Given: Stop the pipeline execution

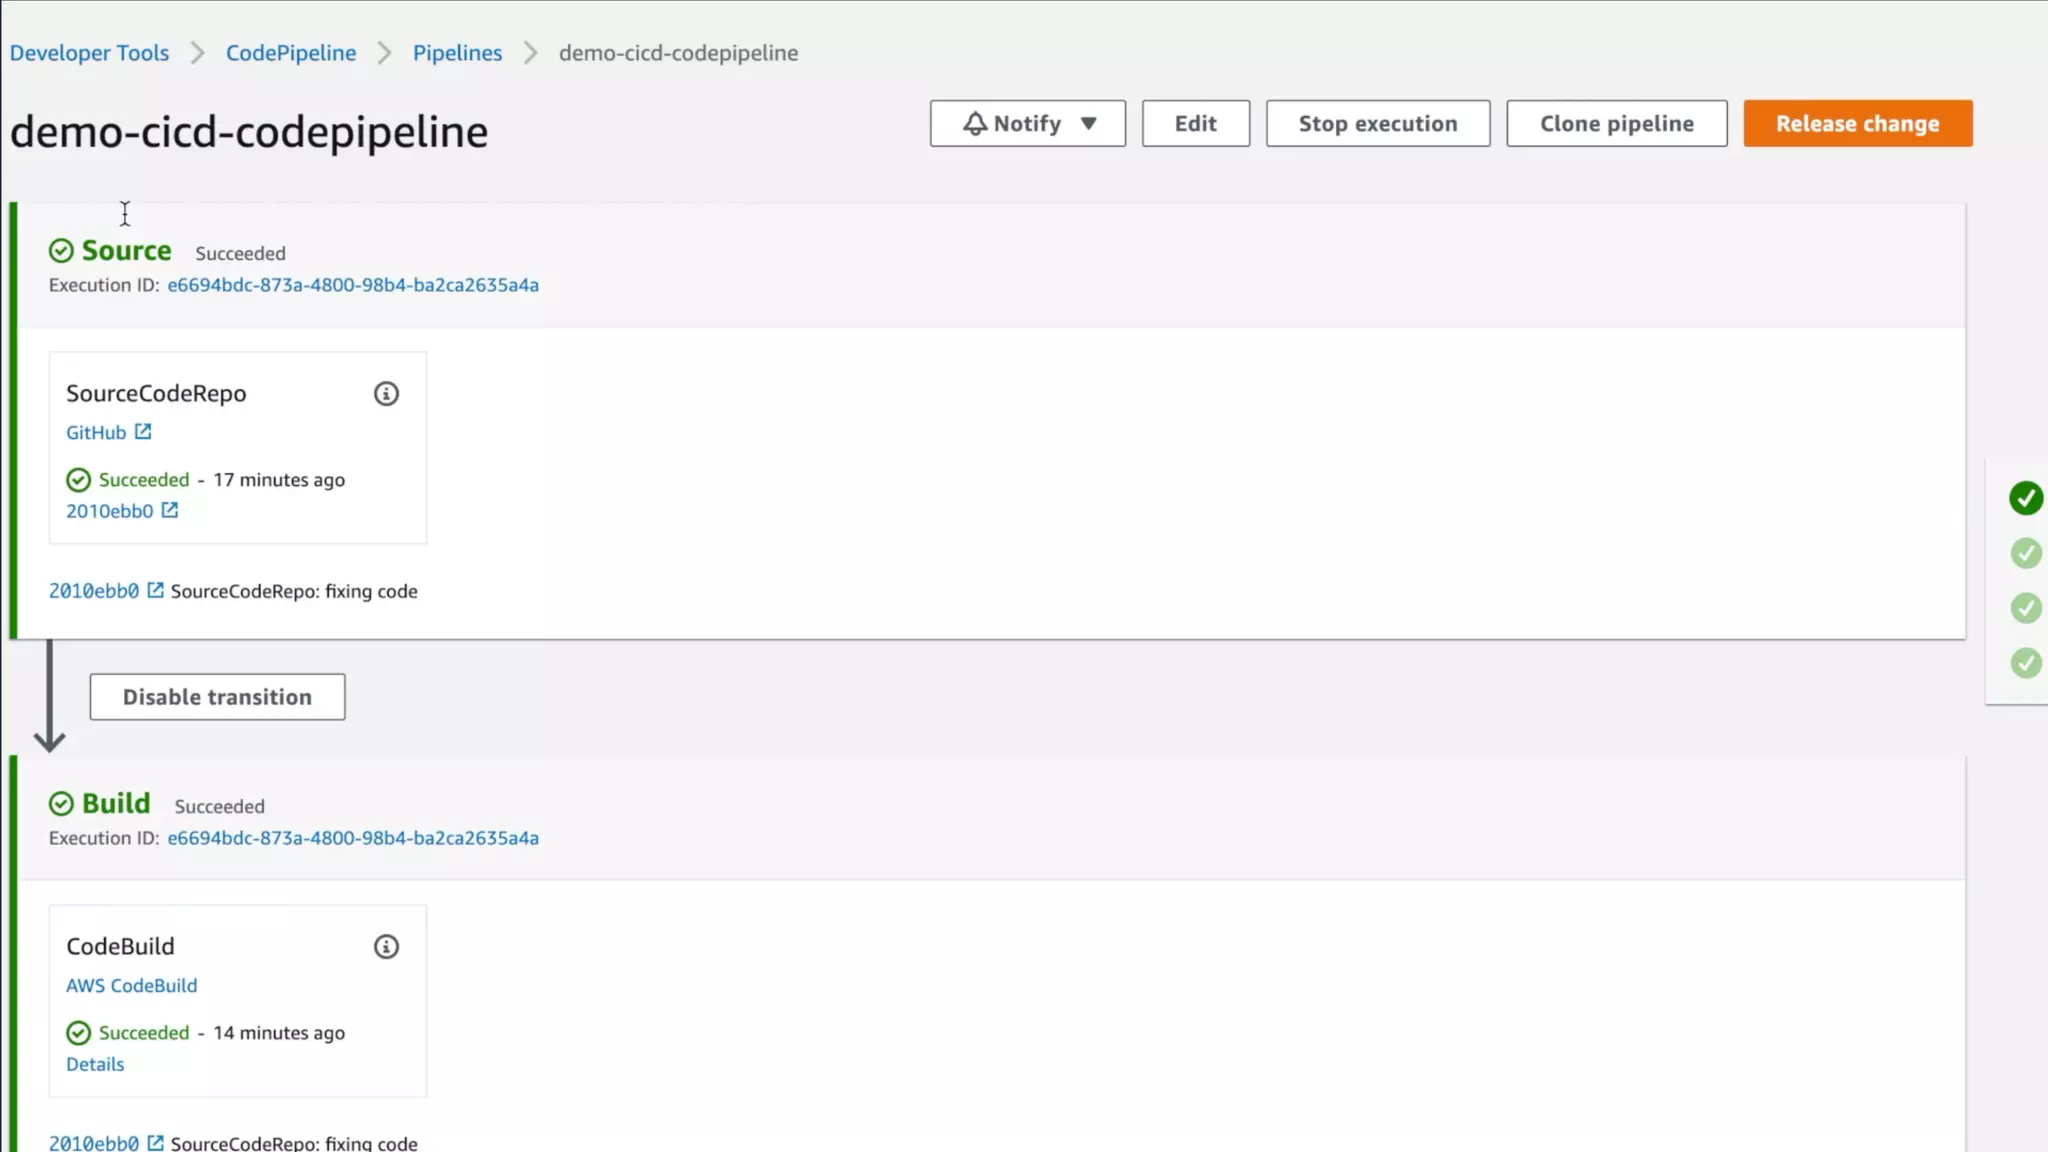Looking at the screenshot, I should point(1377,123).
